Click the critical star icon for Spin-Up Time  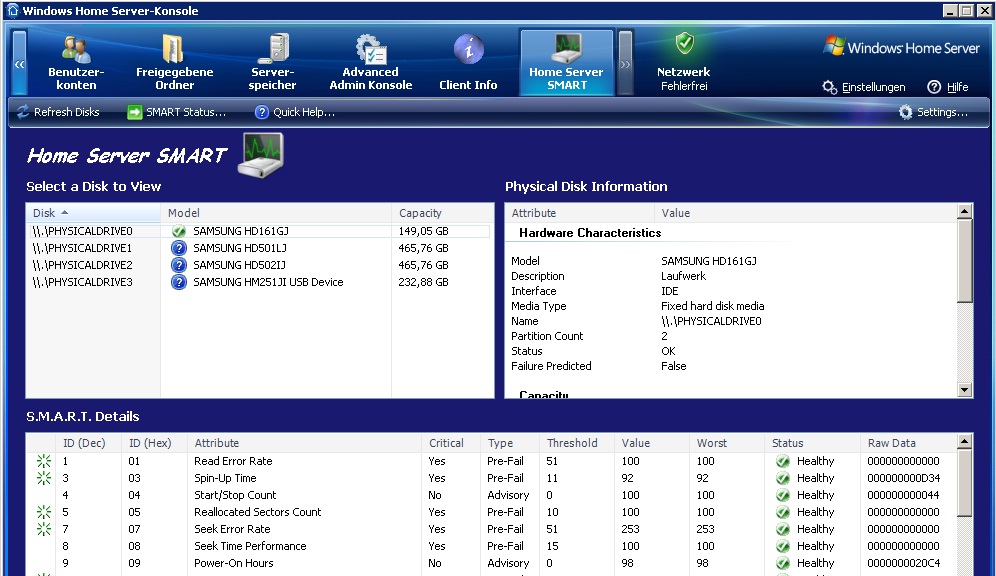tap(43, 478)
